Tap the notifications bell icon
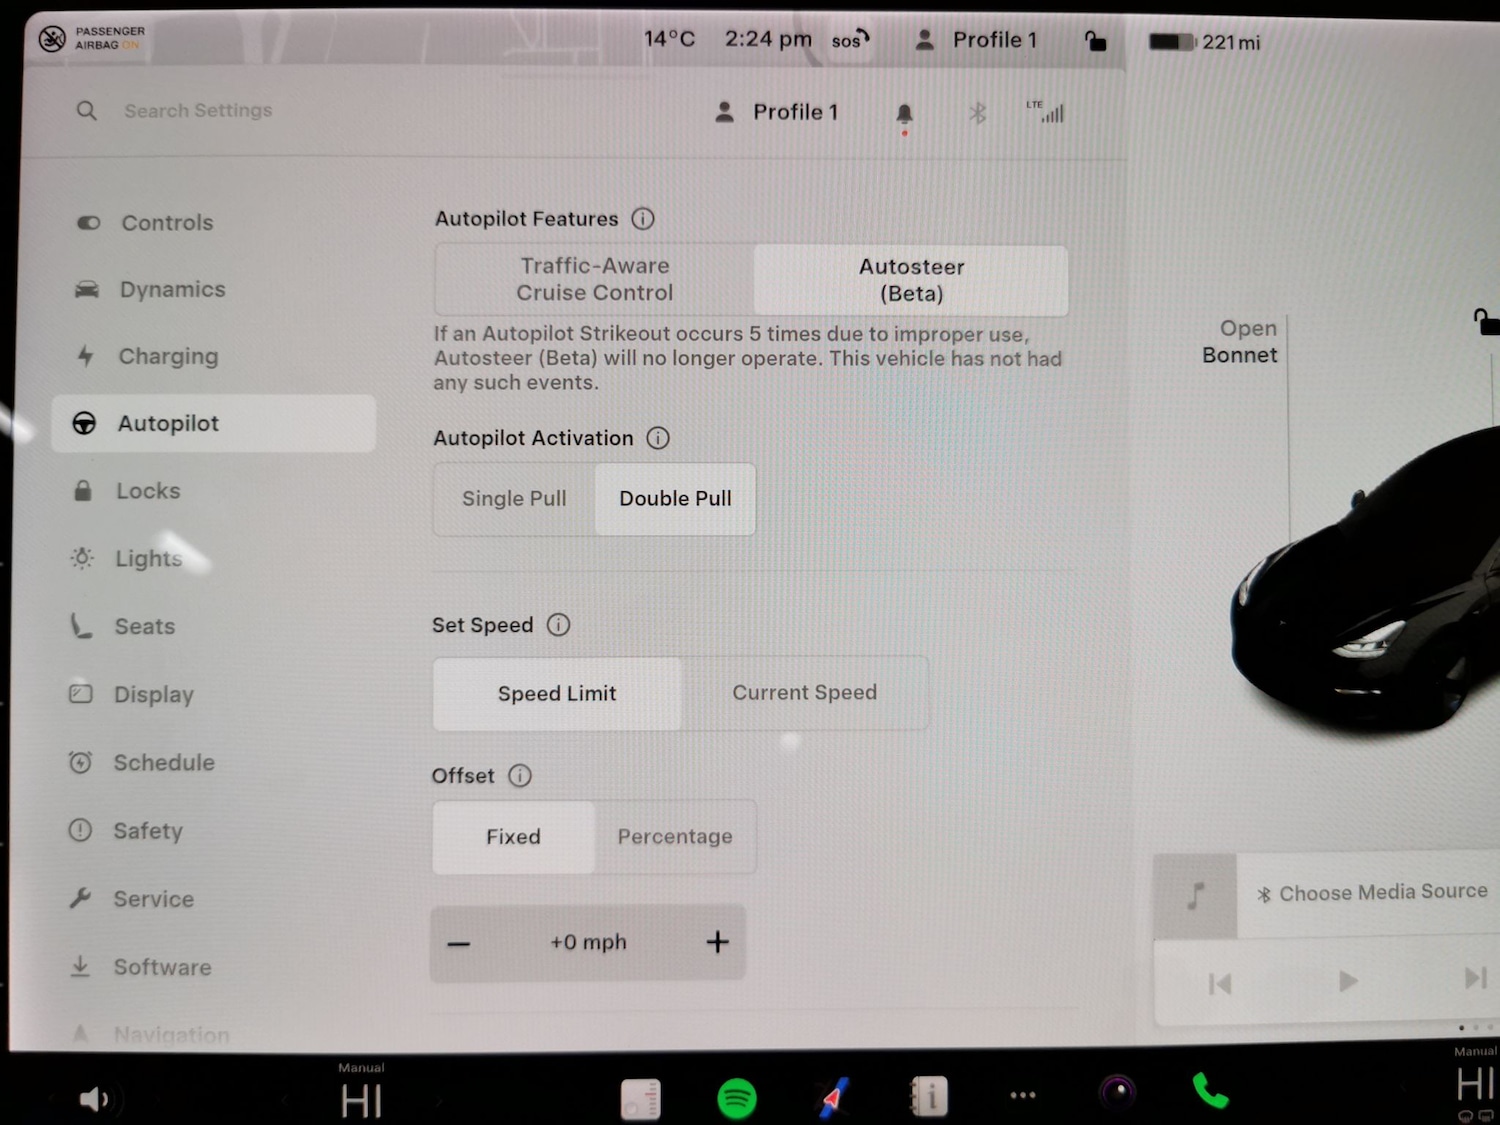 pyautogui.click(x=904, y=112)
